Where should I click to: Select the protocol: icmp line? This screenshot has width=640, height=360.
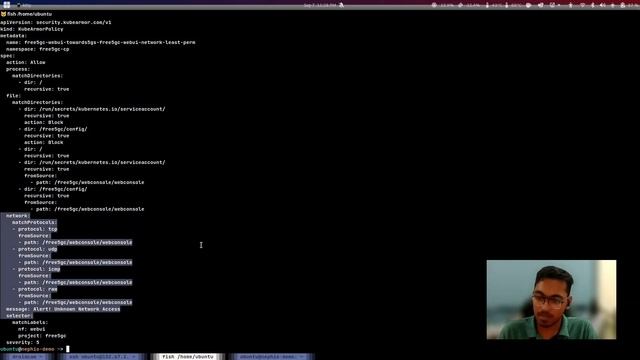point(36,269)
